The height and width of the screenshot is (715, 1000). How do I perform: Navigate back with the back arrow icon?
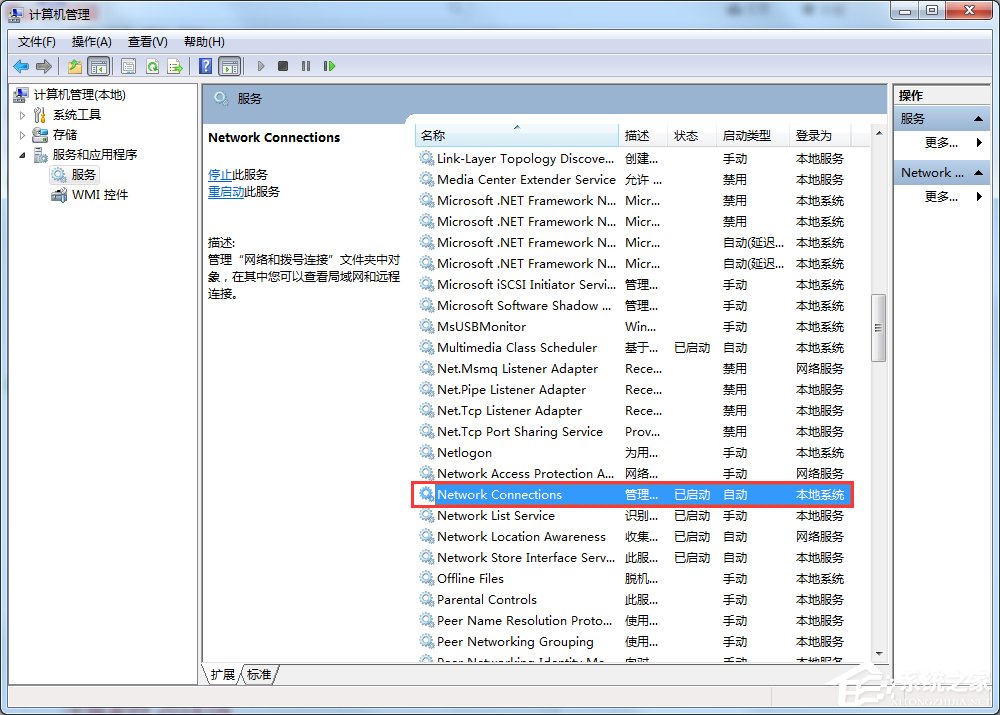21,66
